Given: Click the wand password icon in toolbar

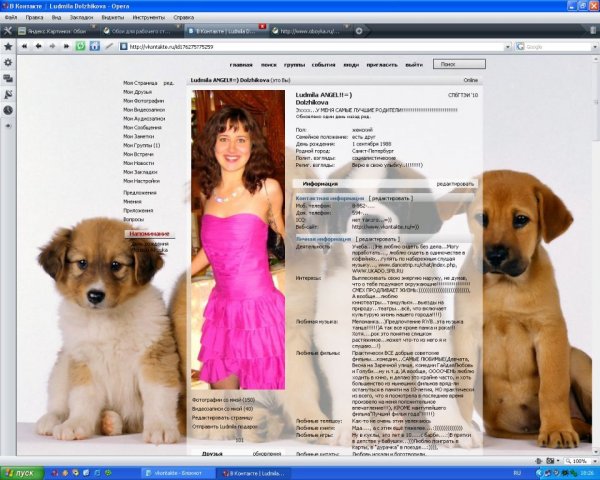Looking at the screenshot, I should pyautogui.click(x=109, y=46).
